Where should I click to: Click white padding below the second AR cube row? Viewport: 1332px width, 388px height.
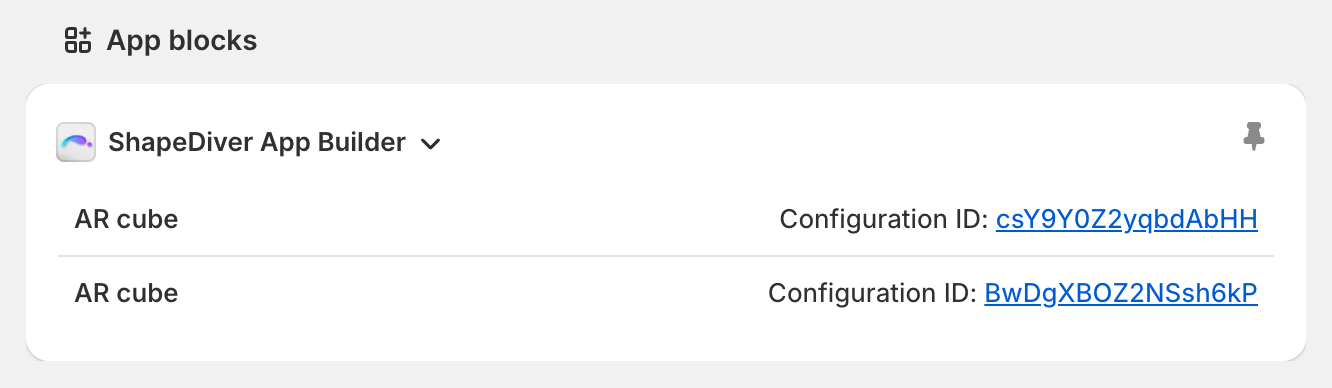pyautogui.click(x=666, y=340)
